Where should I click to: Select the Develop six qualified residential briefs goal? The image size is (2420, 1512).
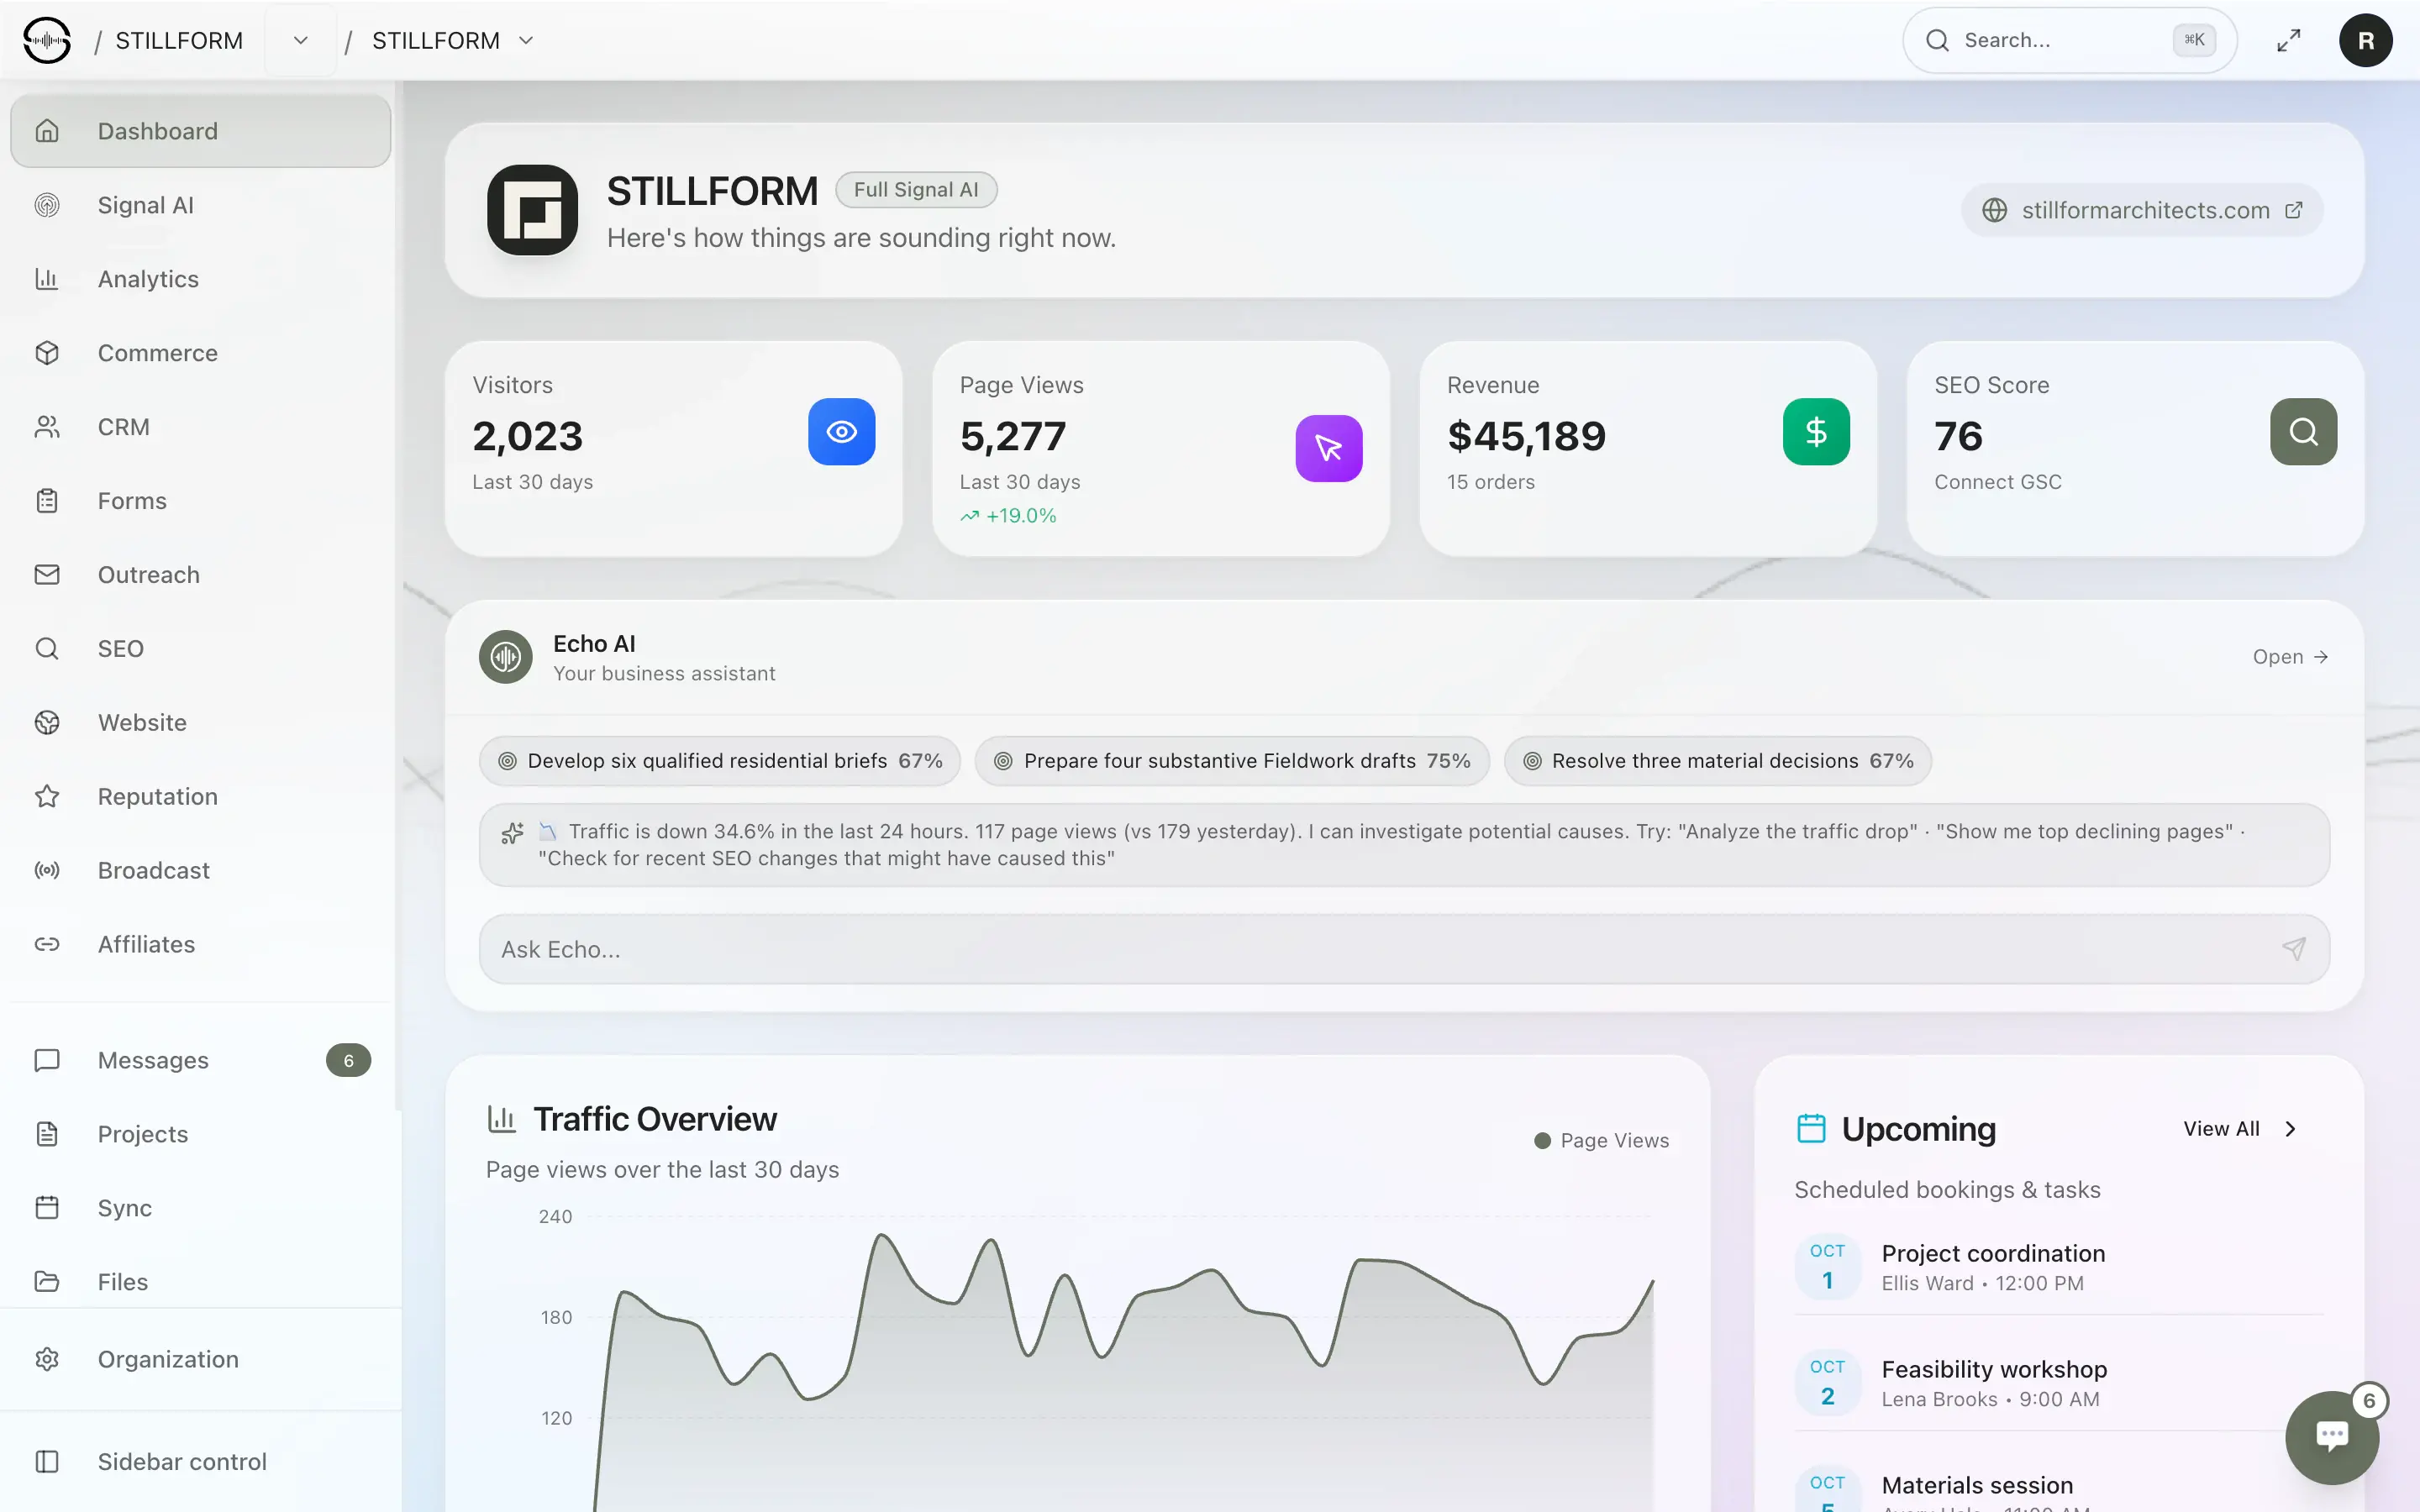720,761
